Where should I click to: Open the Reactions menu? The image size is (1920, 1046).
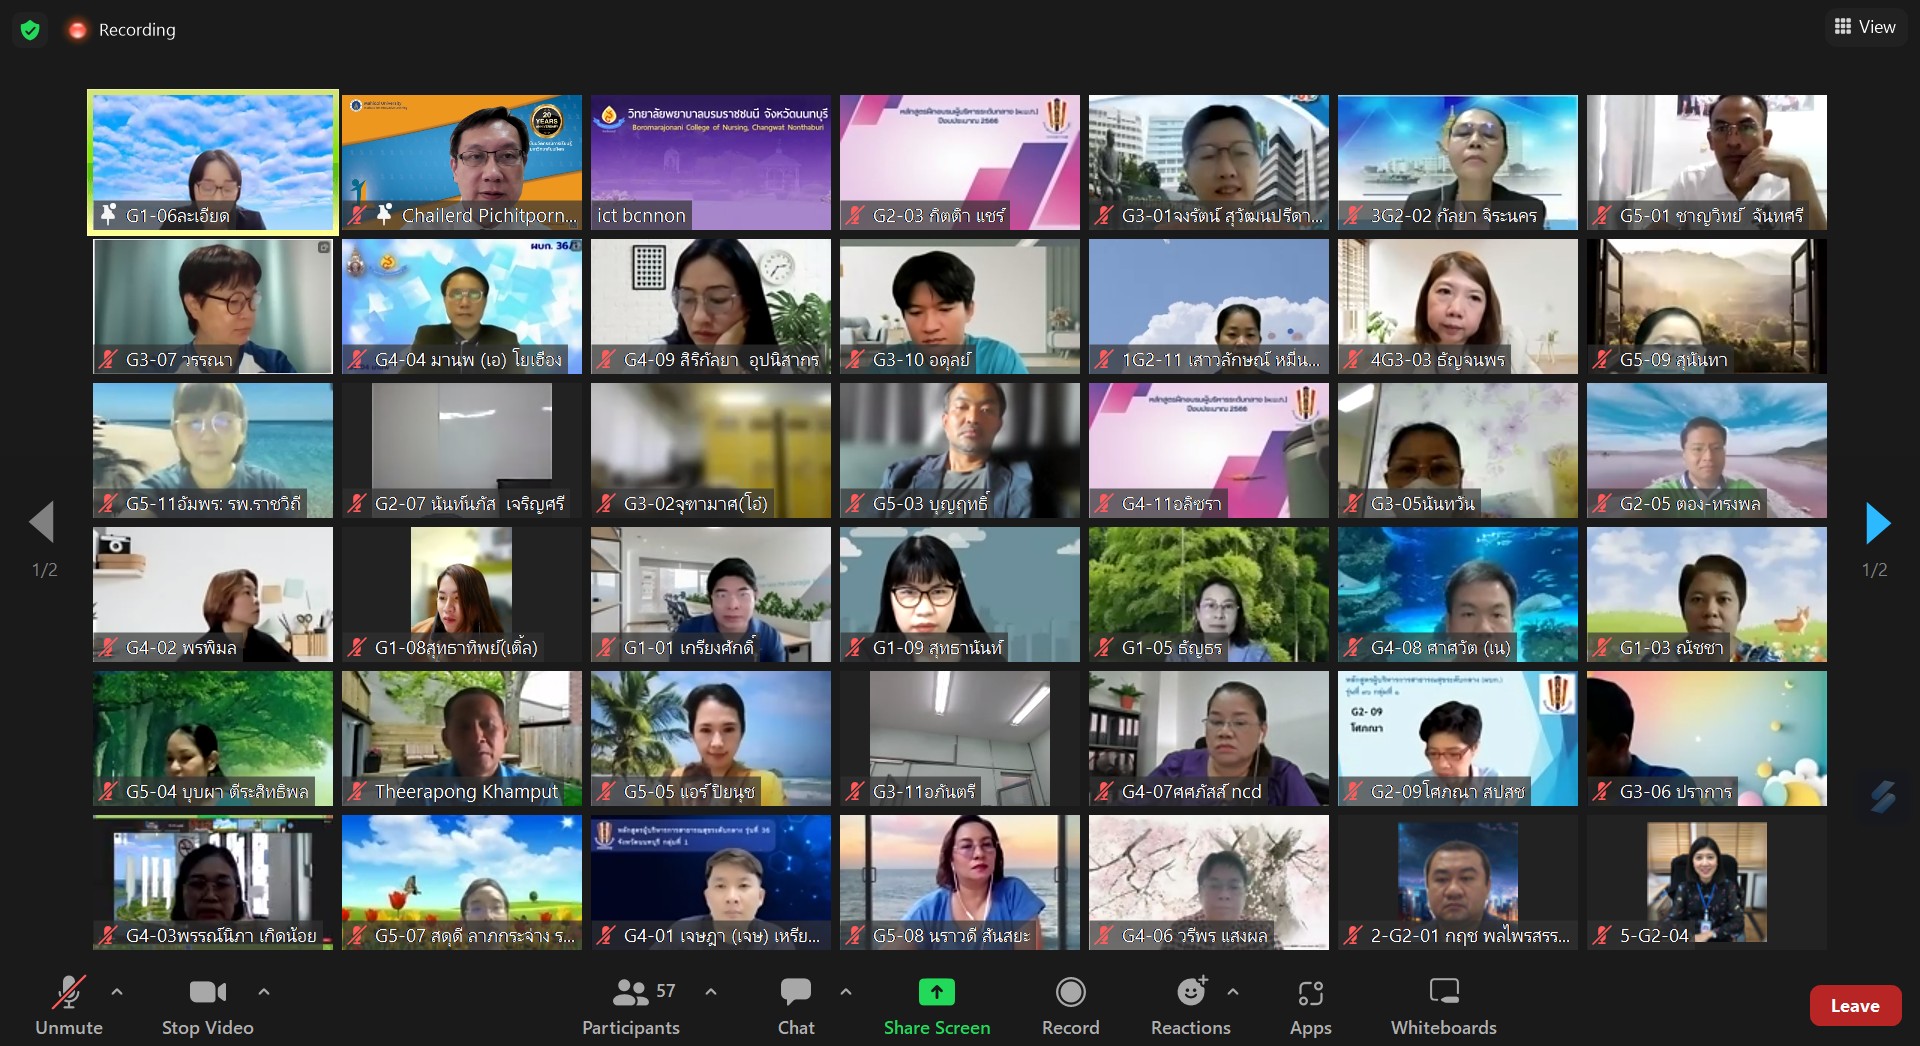[x=1190, y=993]
